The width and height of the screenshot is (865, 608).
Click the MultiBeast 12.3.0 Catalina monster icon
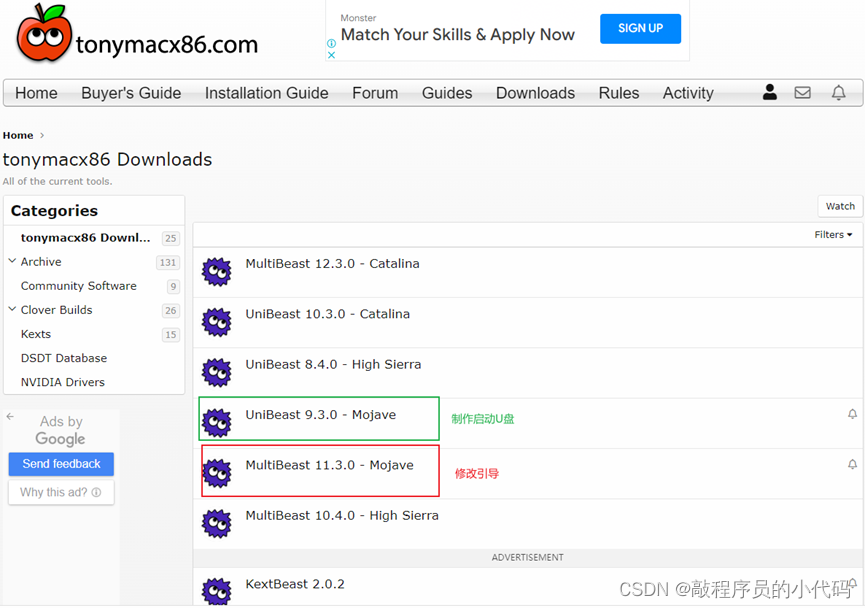(217, 271)
